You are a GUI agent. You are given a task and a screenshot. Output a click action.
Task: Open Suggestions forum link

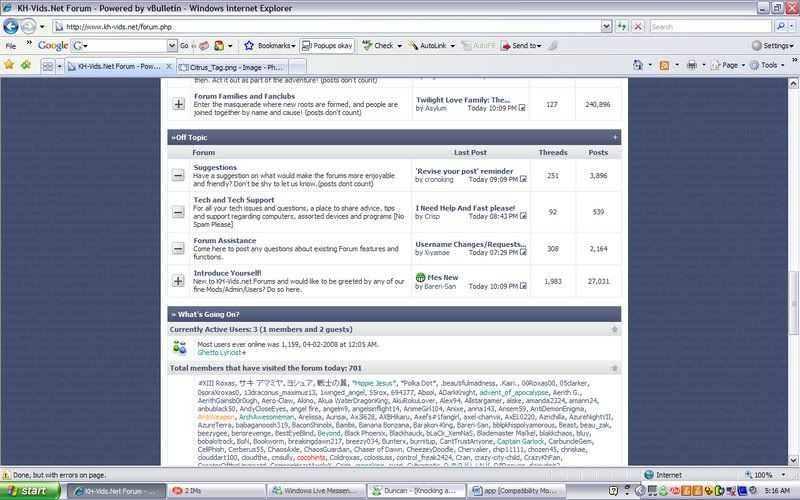(215, 167)
